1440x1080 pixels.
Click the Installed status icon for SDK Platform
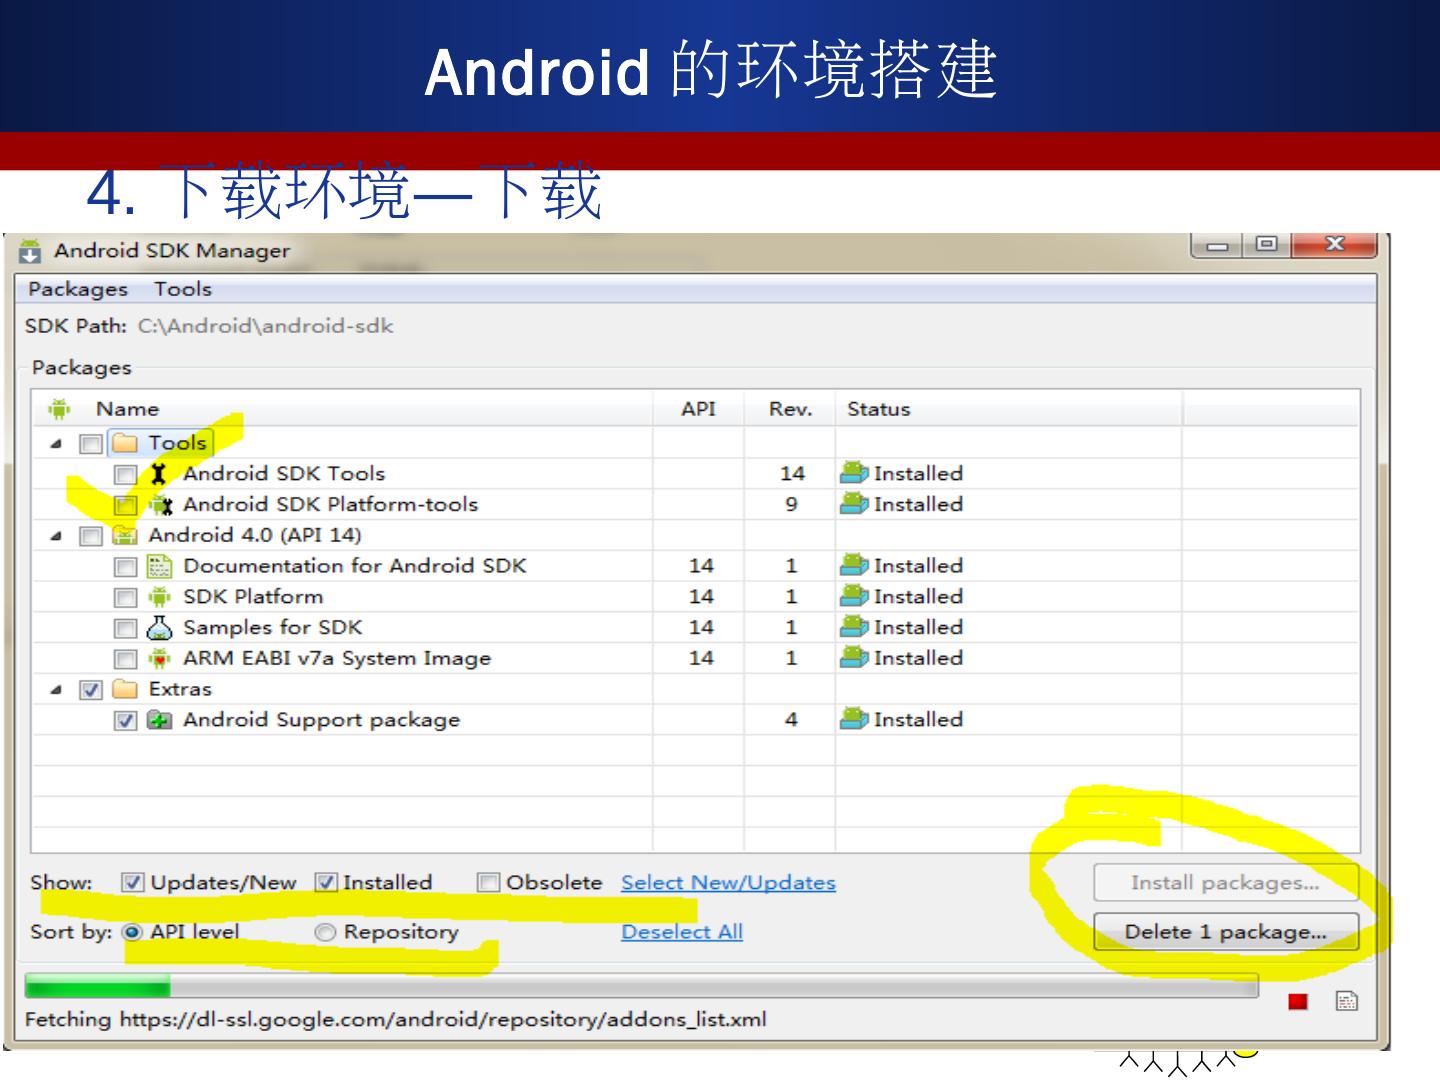coord(854,597)
